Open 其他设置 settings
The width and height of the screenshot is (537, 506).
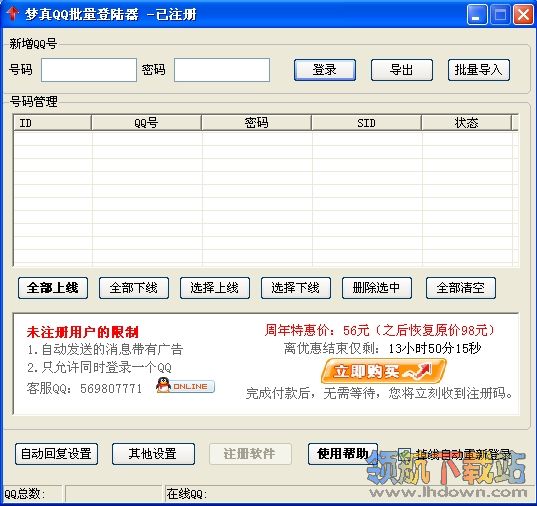pyautogui.click(x=153, y=454)
